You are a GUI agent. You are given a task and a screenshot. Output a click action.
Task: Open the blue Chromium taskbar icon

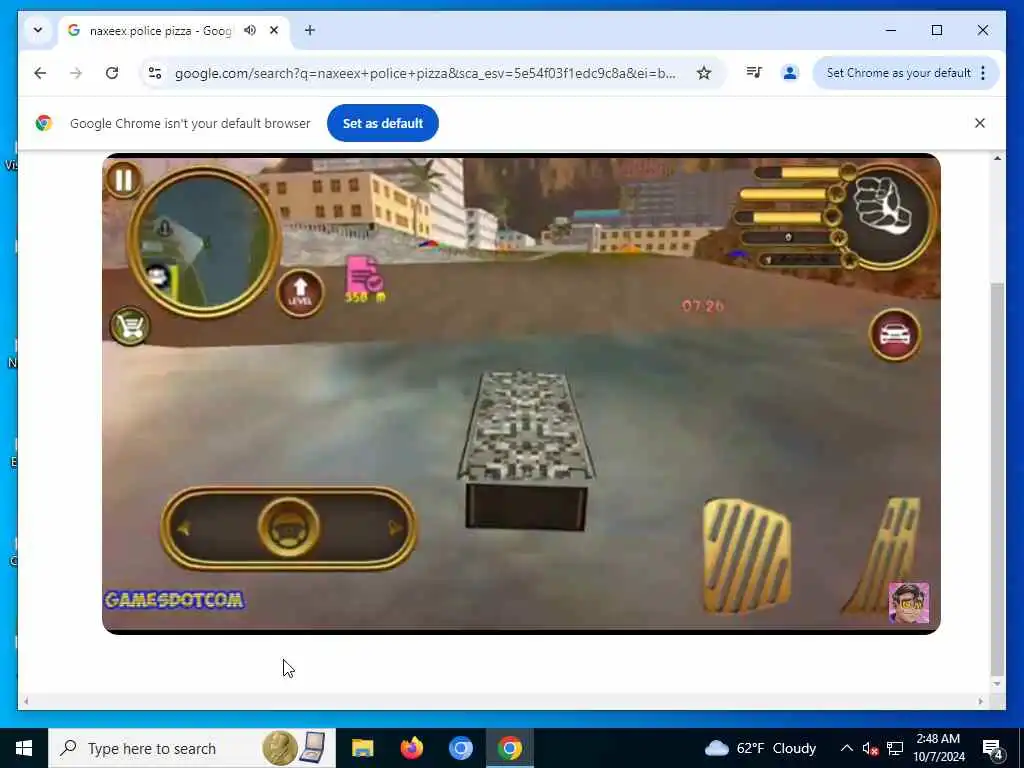tap(460, 748)
